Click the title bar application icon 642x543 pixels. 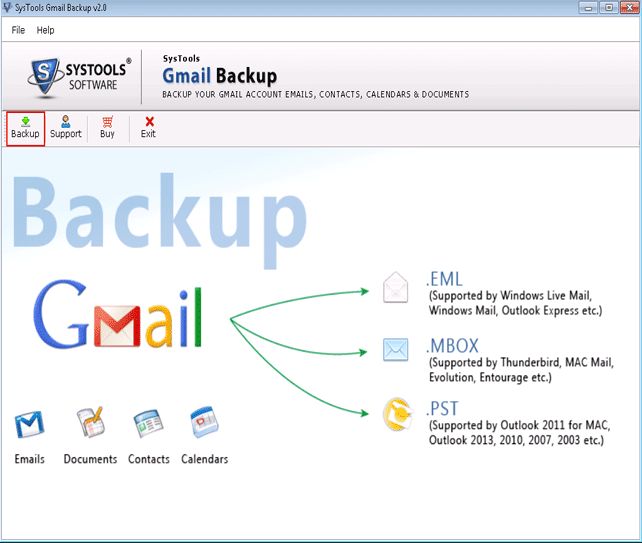(x=7, y=7)
